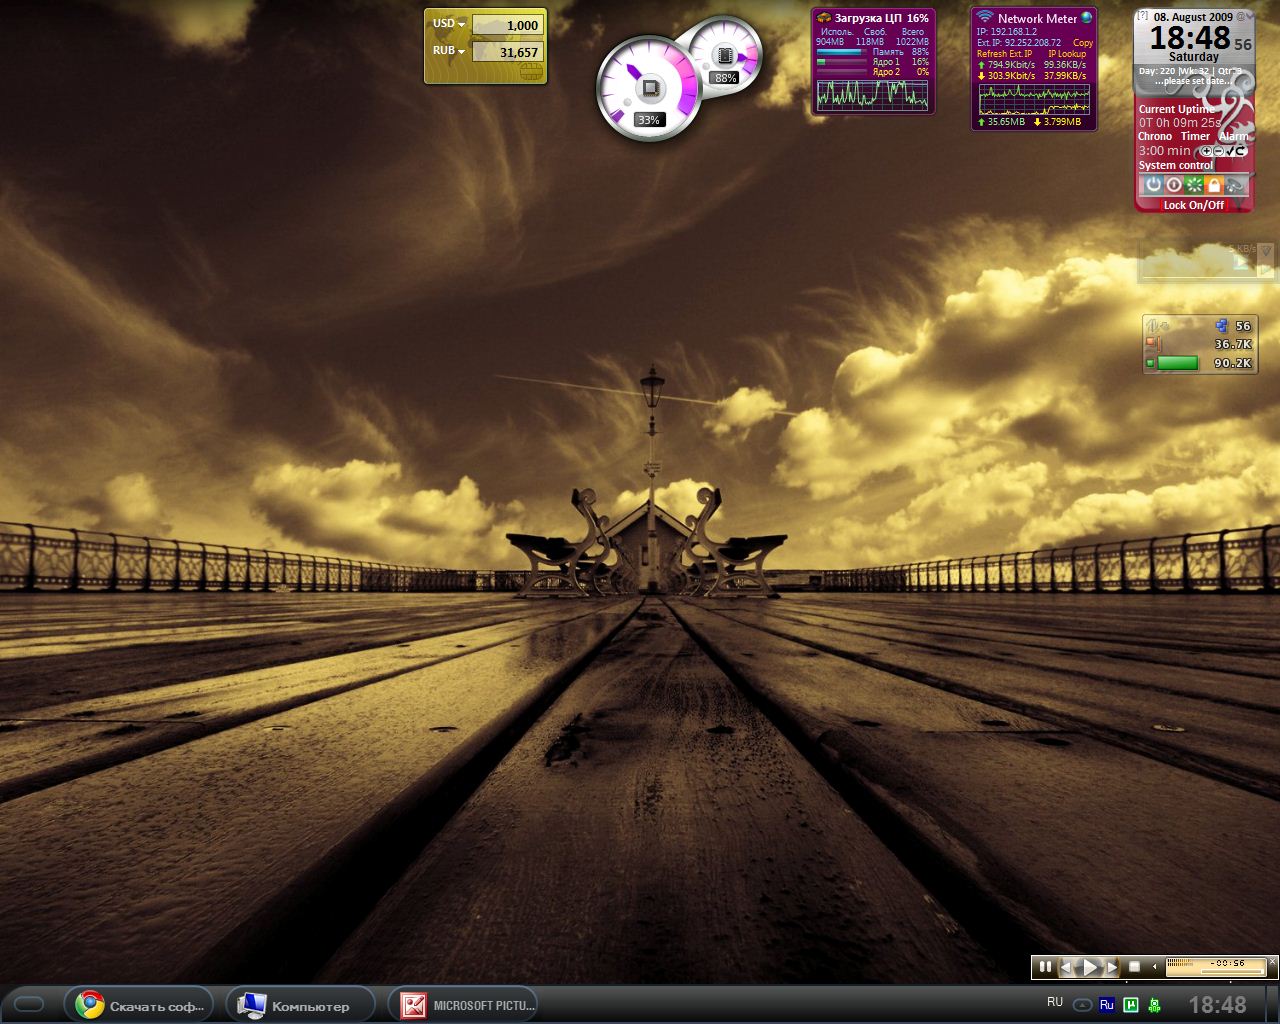
Task: Switch to the Timer tab
Action: coord(1195,136)
